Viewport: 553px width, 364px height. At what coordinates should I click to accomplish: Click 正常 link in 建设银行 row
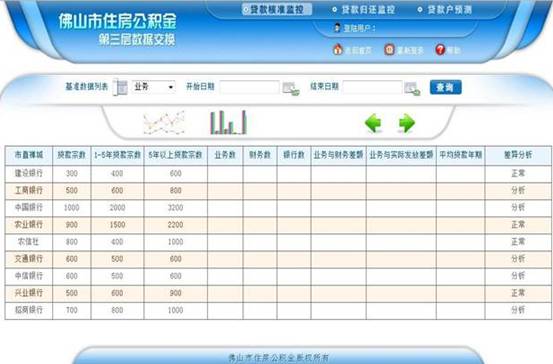point(518,173)
